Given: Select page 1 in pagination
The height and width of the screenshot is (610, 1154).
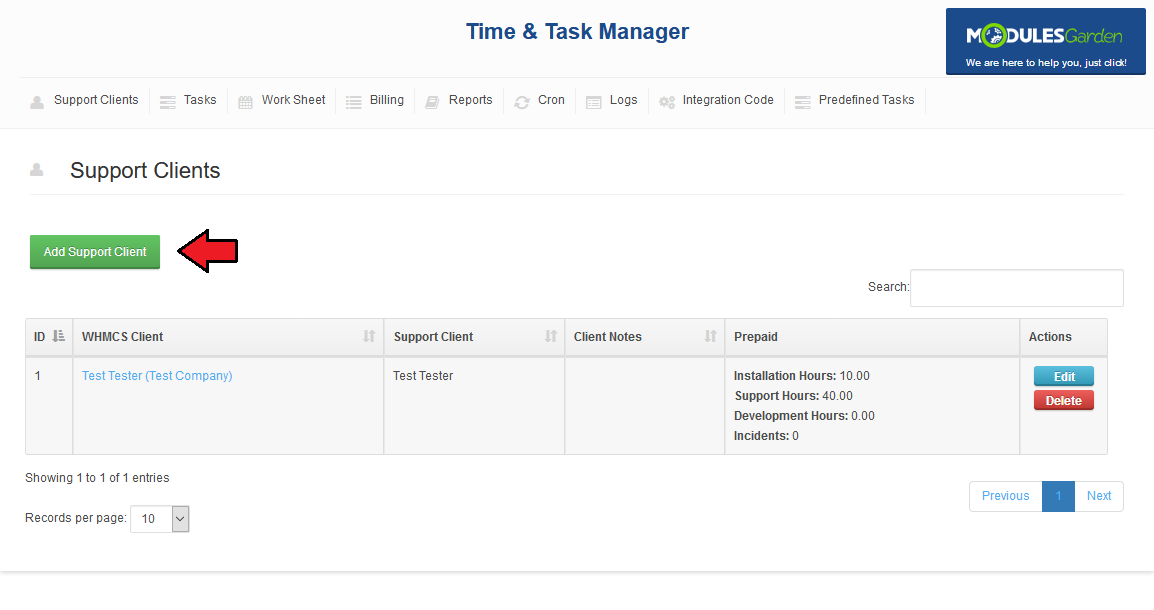Looking at the screenshot, I should point(1058,496).
